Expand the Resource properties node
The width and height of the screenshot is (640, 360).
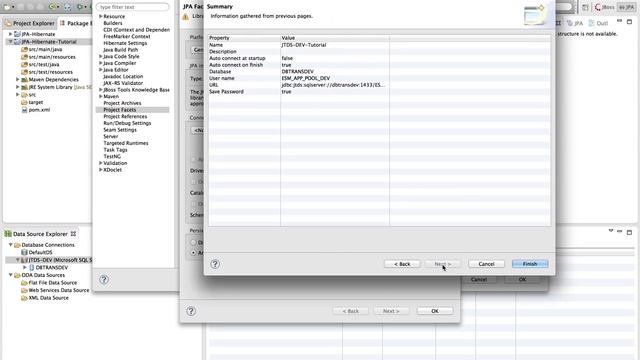(x=100, y=16)
